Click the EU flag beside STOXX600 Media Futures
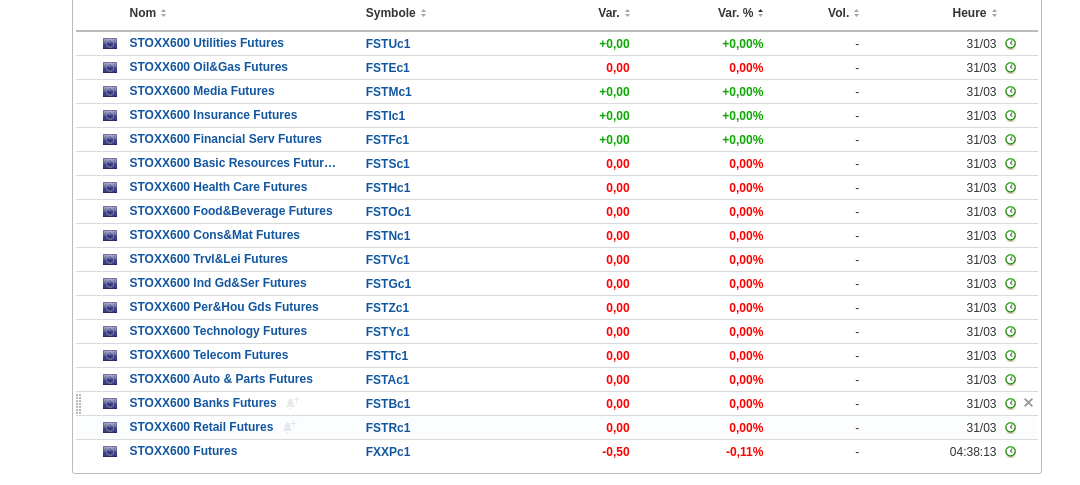Viewport: 1080px width, 485px height. pyautogui.click(x=110, y=92)
